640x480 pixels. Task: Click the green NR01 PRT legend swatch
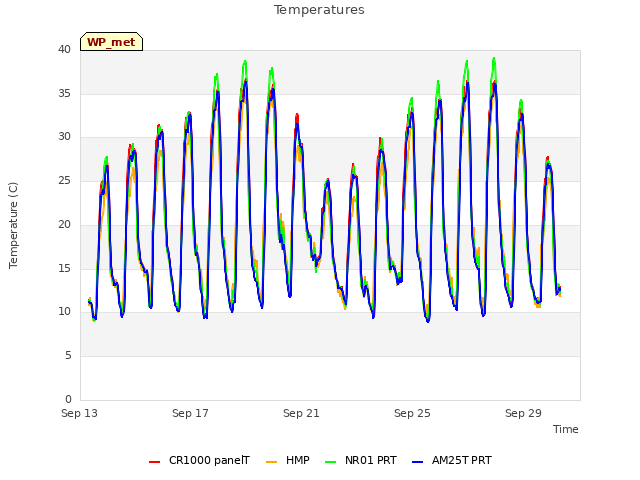[331, 462]
